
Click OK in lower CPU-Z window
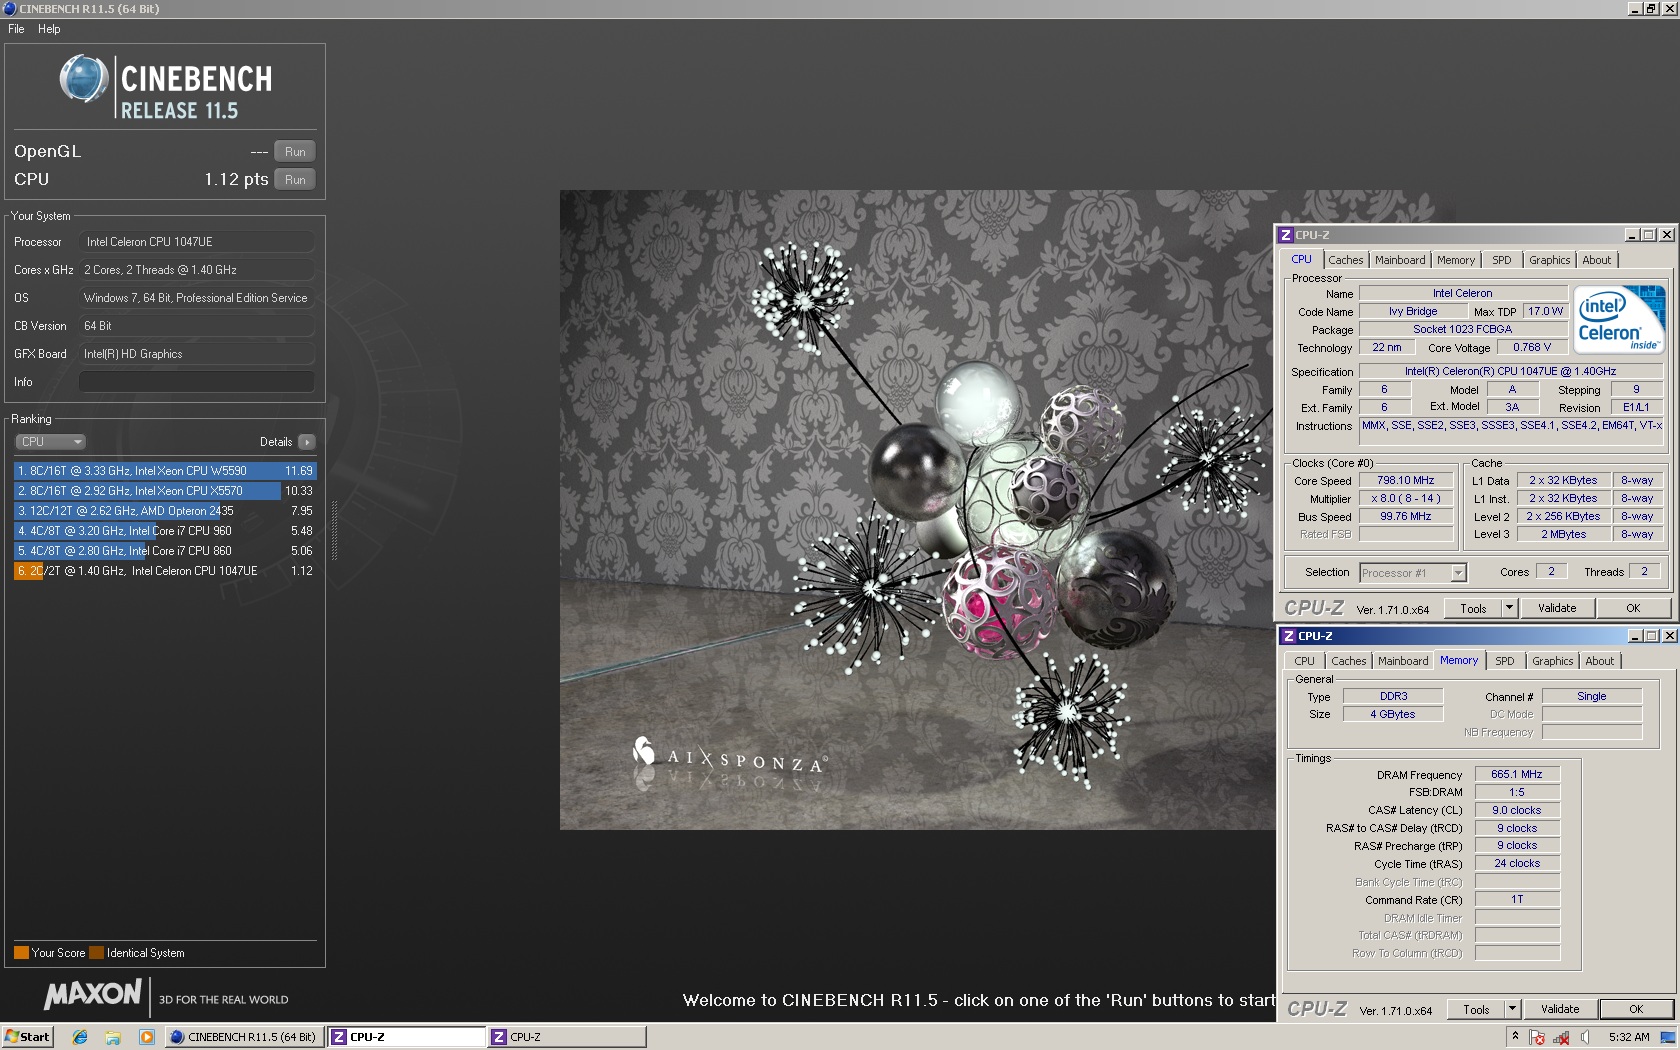(1636, 1010)
